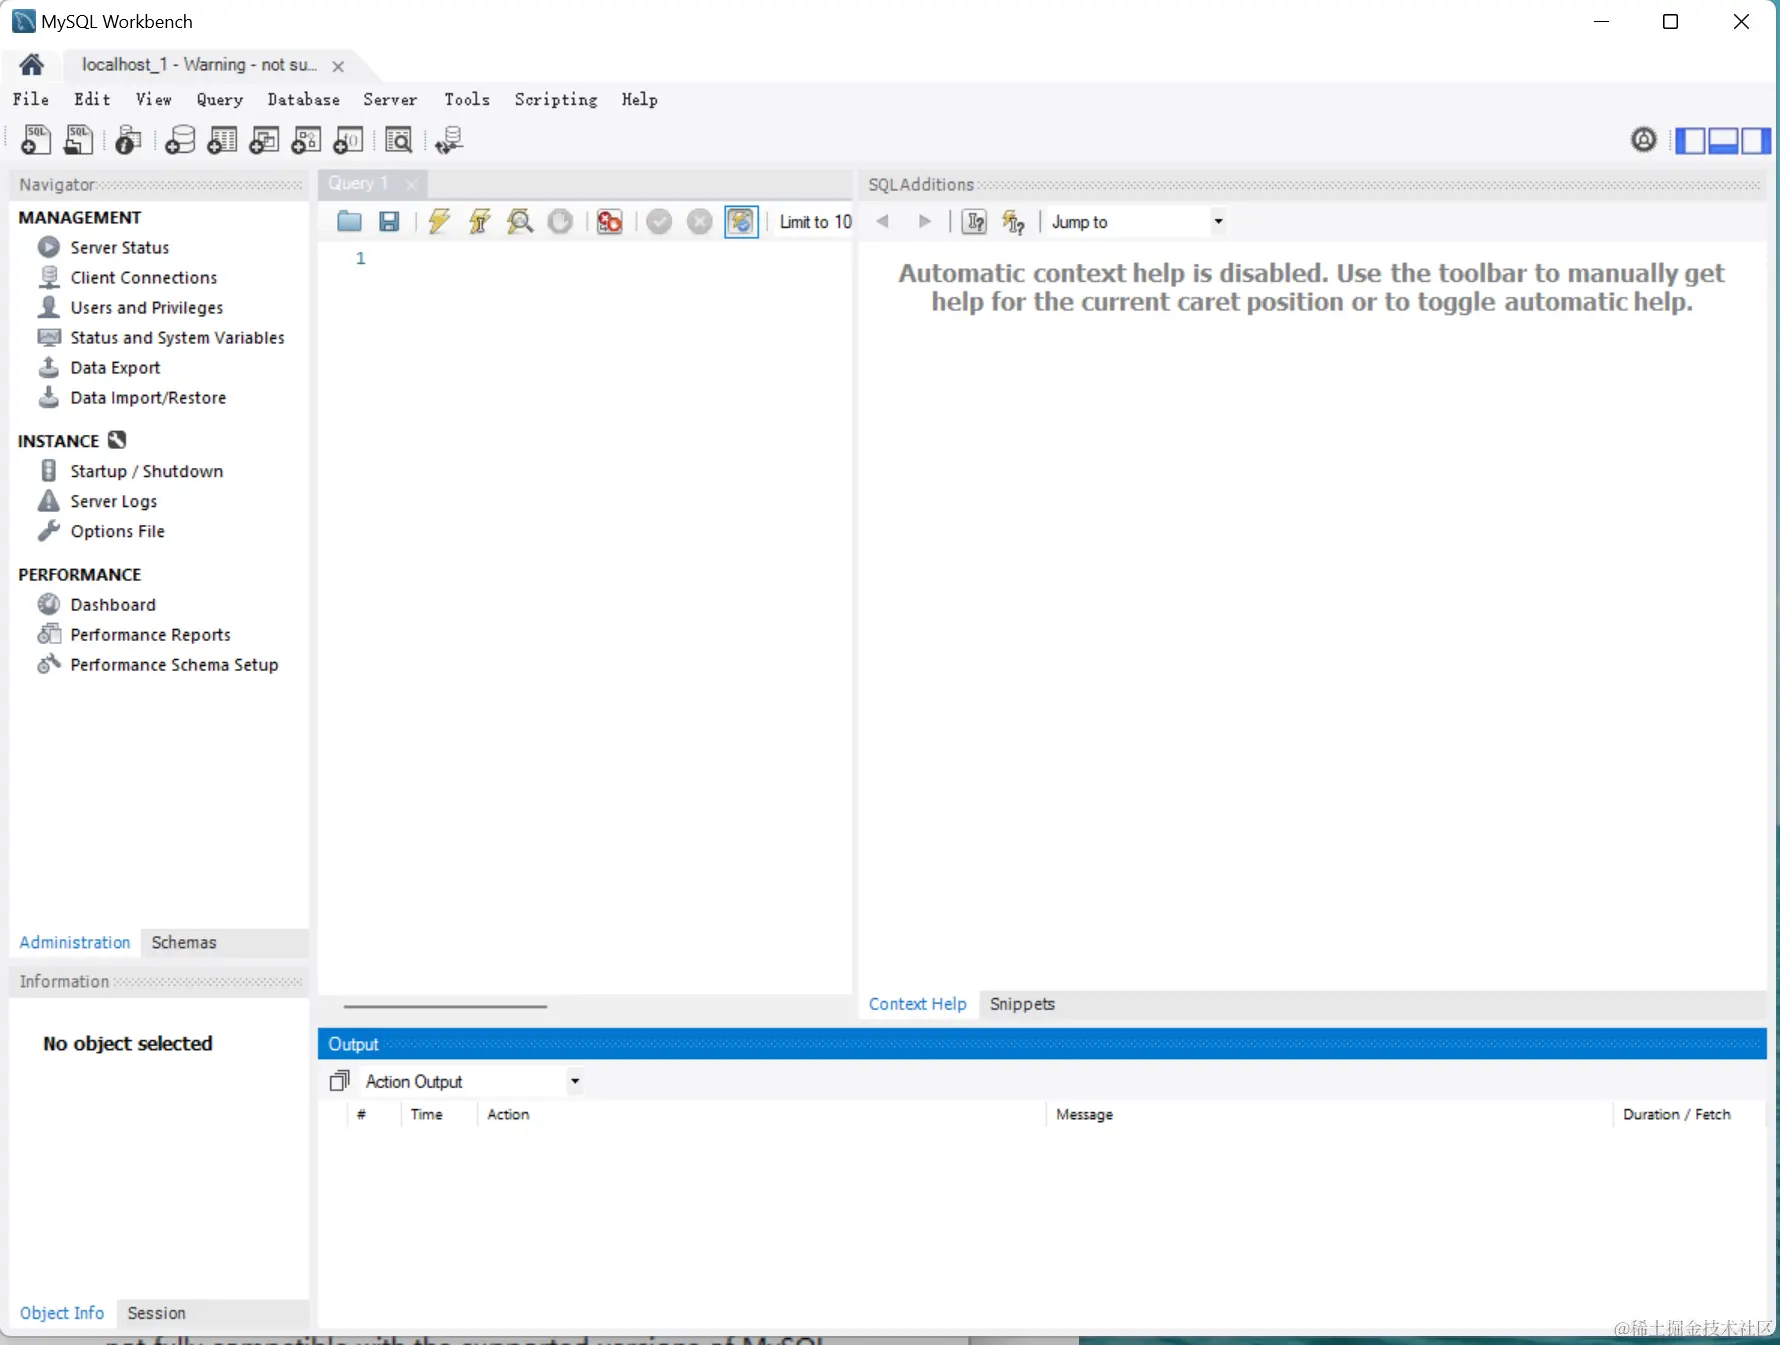Create a new SQL tab for queries

pyautogui.click(x=35, y=140)
